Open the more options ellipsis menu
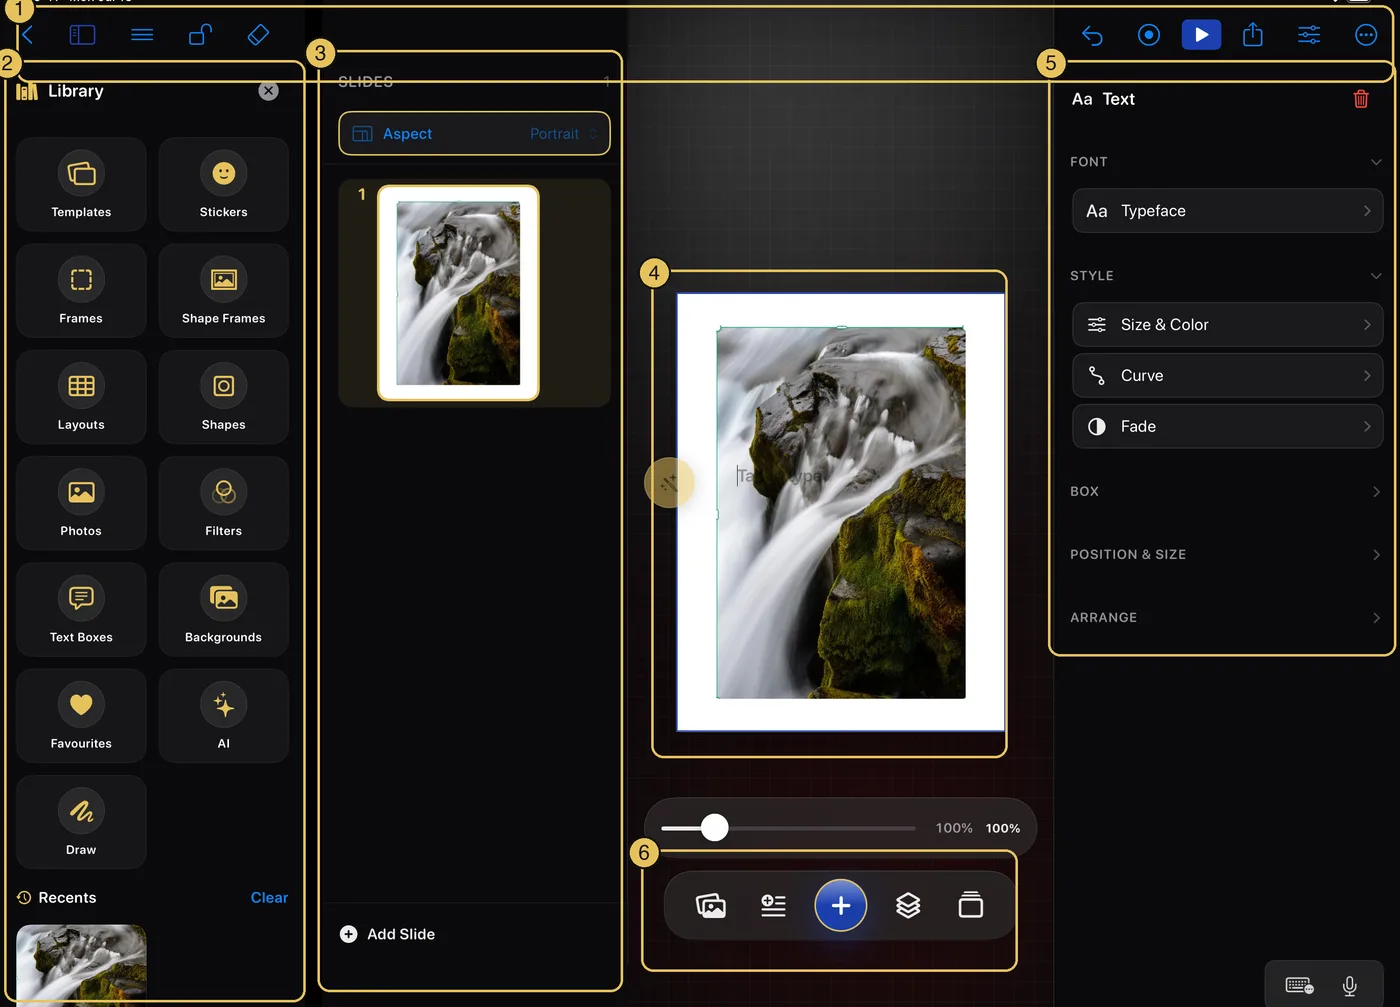Viewport: 1400px width, 1007px height. pos(1366,35)
